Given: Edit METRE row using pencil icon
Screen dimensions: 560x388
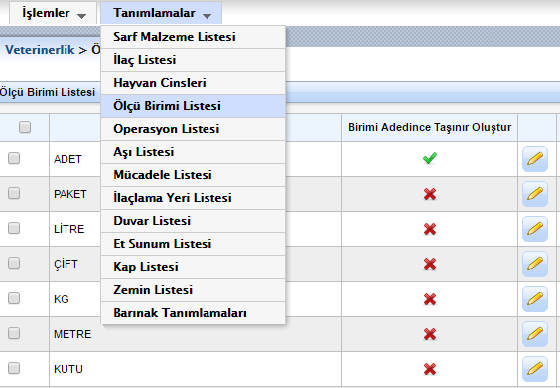Looking at the screenshot, I should (535, 334).
